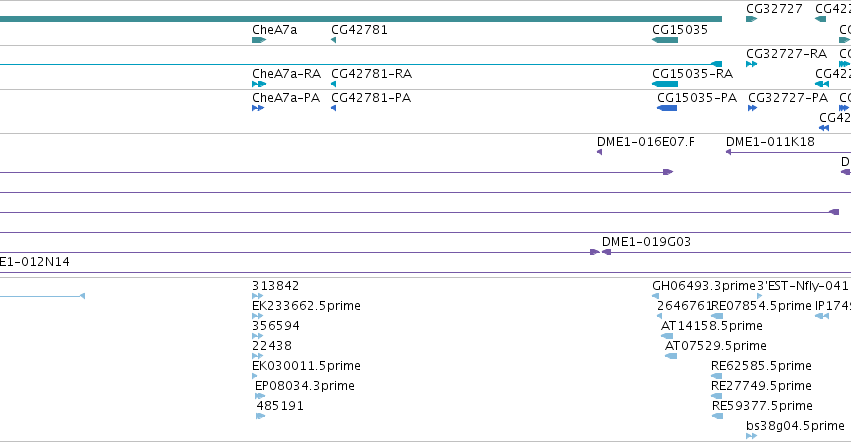Click the long teal gene bar at top
This screenshot has width=851, height=442.
tap(361, 19)
